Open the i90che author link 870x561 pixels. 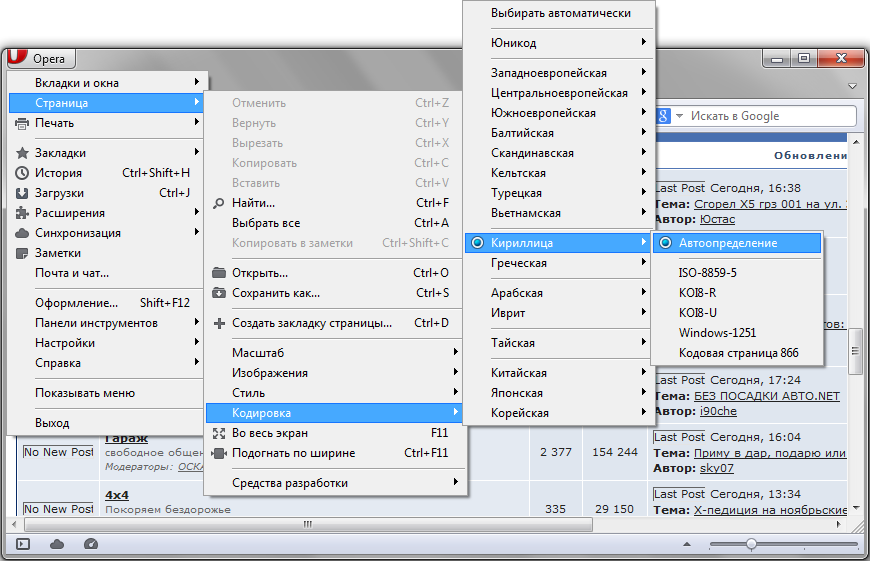pos(718,411)
